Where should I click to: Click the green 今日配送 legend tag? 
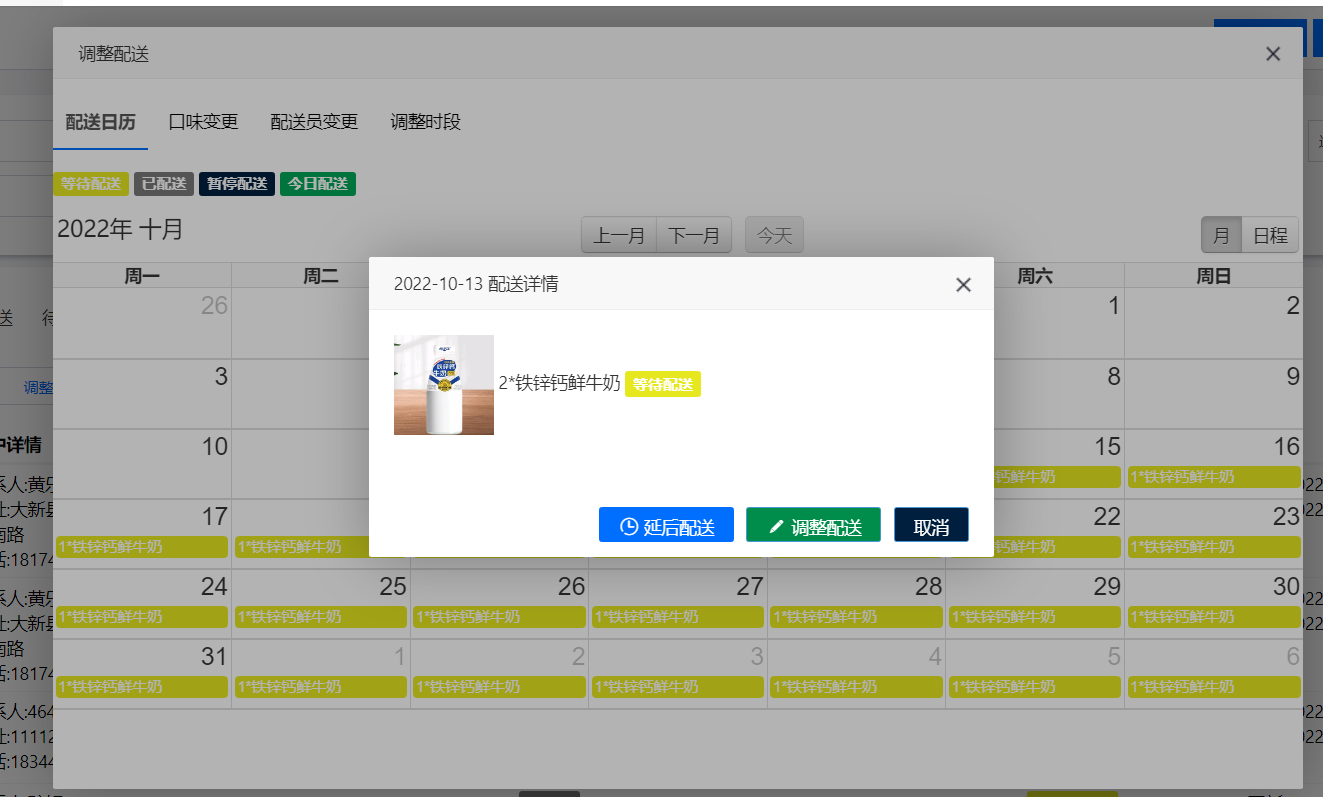tap(318, 184)
